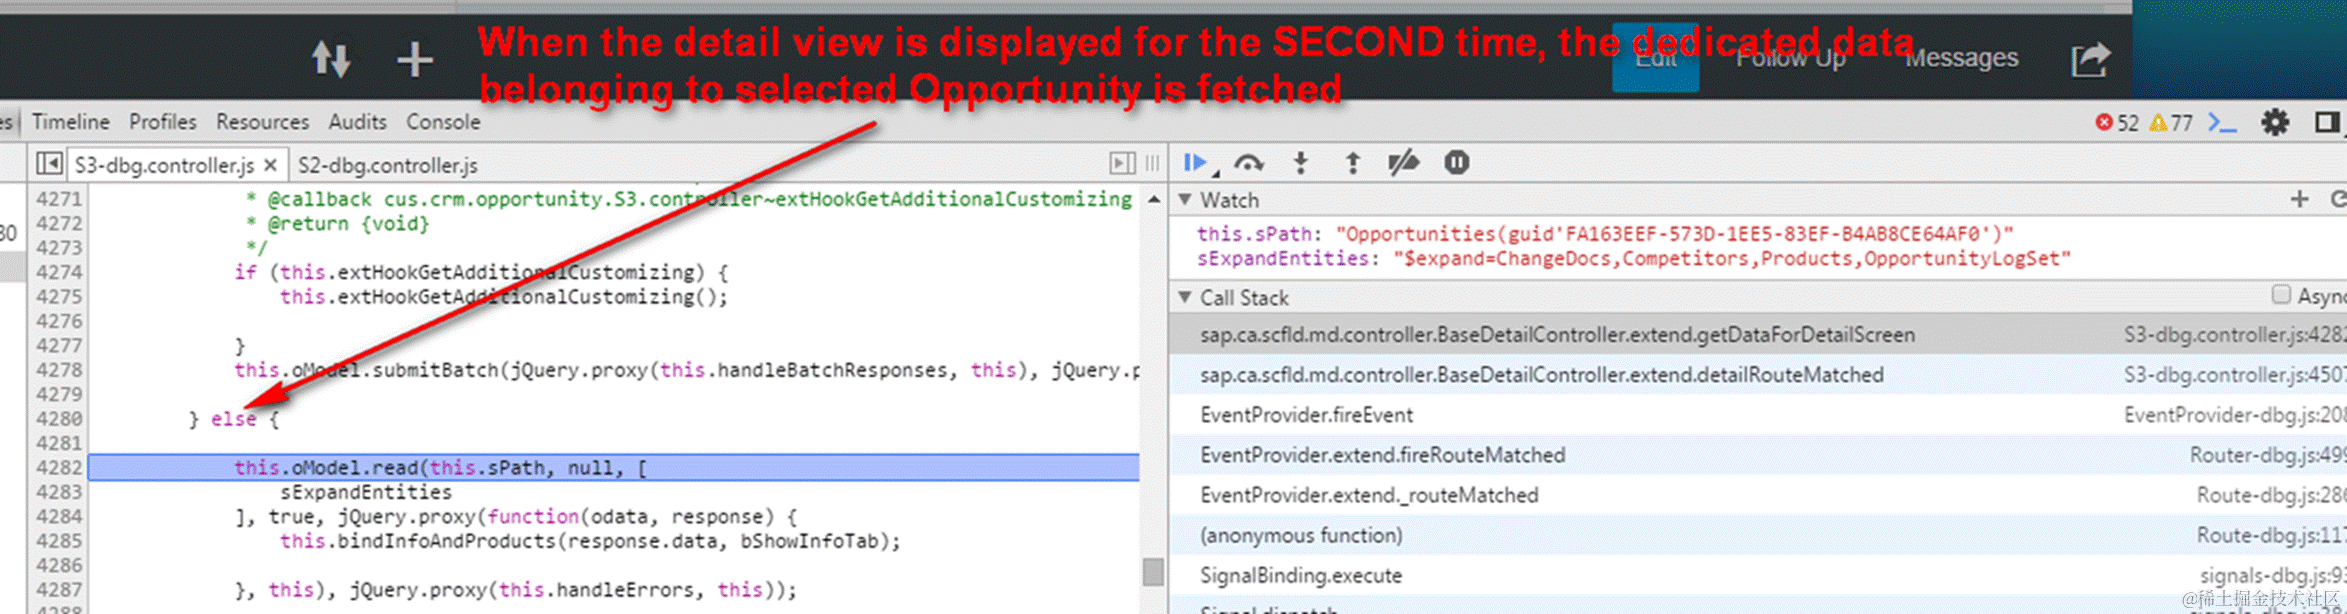Open S3-dbg.controller.js:4507 source link
Screen dimensions: 2347x614
click(x=2235, y=375)
